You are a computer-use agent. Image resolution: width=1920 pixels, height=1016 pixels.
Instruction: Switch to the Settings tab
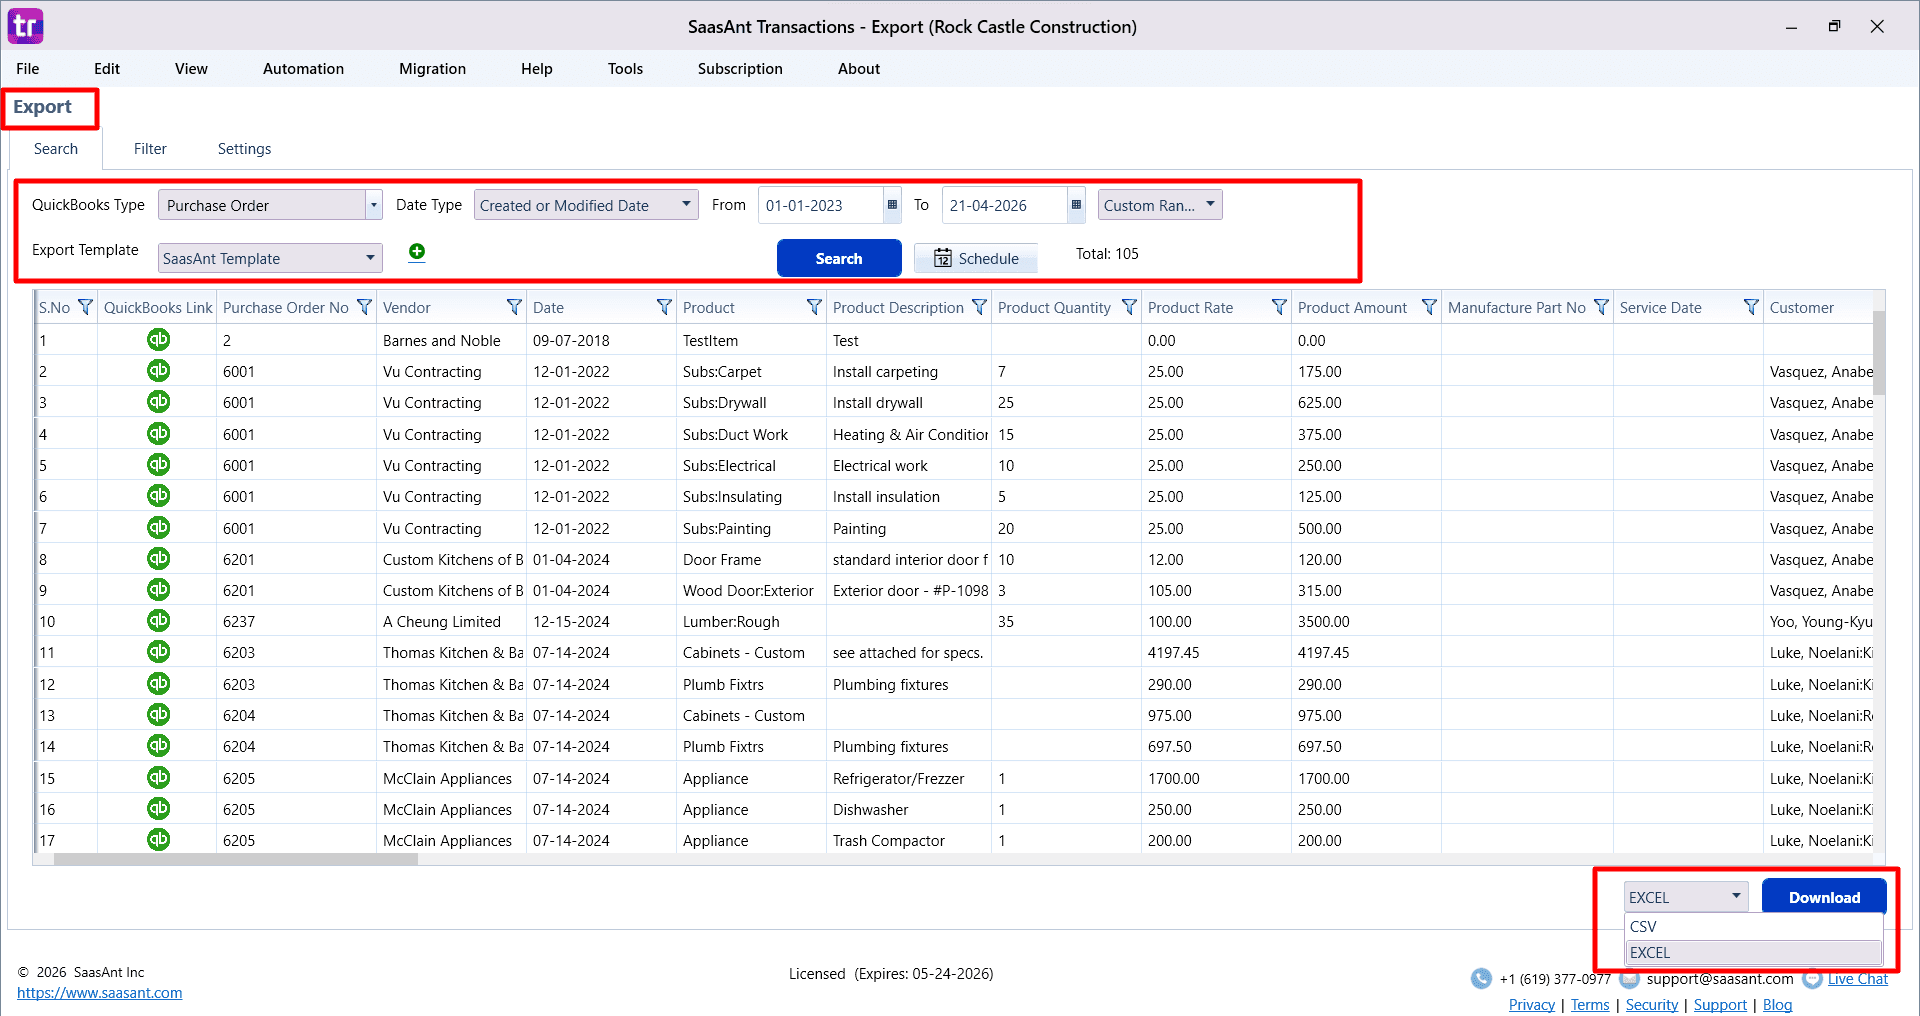tap(244, 149)
